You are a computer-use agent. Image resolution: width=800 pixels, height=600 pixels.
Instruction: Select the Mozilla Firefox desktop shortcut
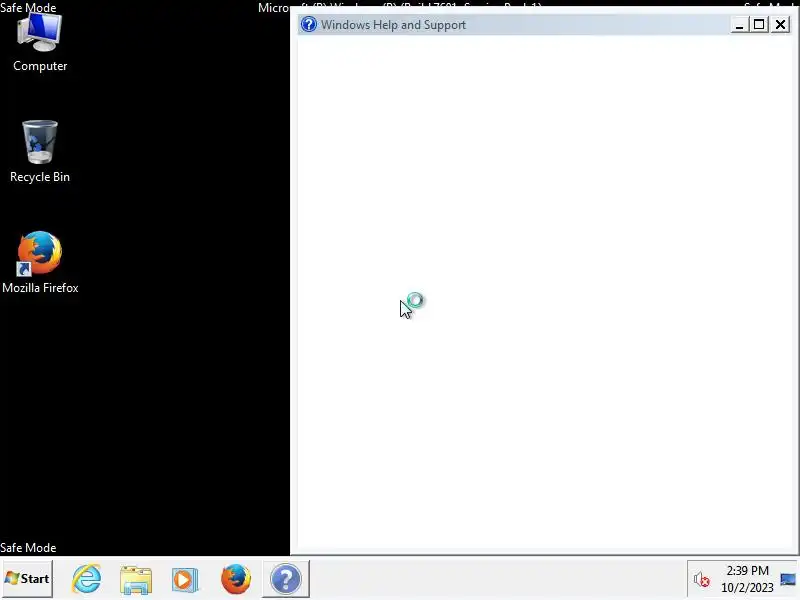pyautogui.click(x=40, y=262)
